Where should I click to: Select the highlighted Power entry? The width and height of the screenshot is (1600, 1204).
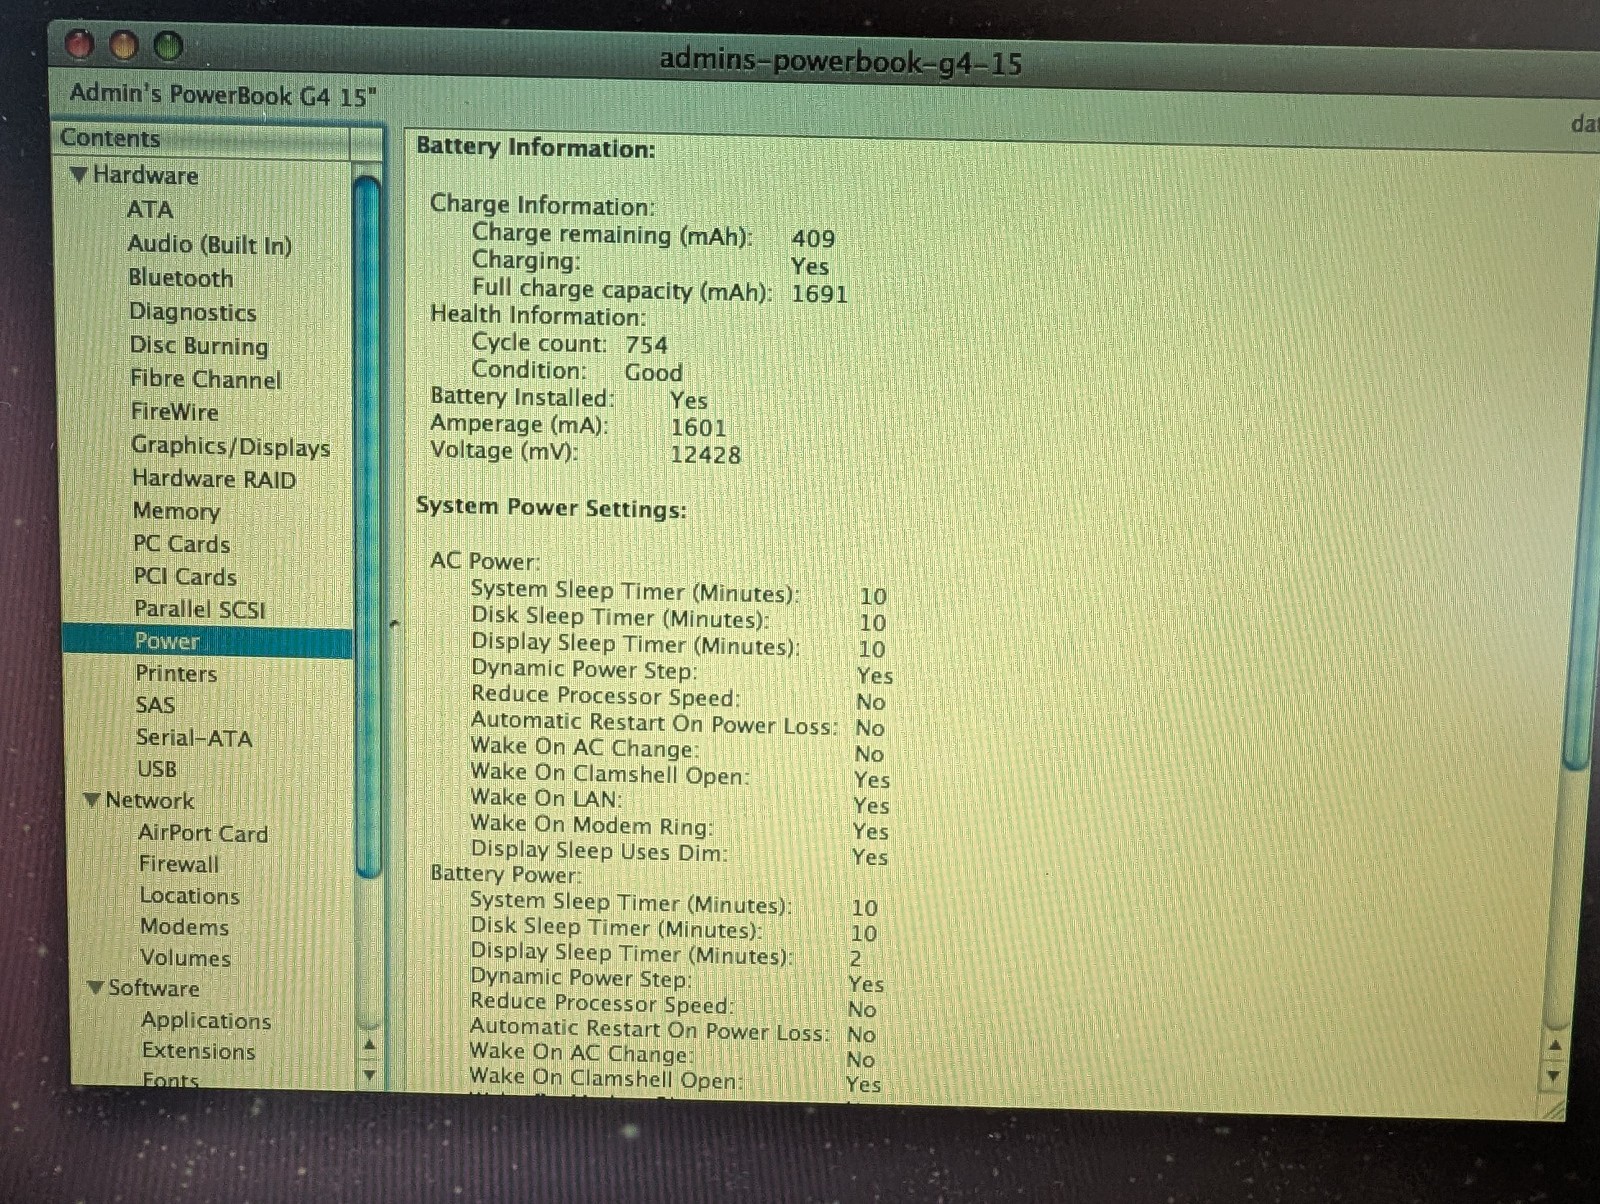coord(208,641)
